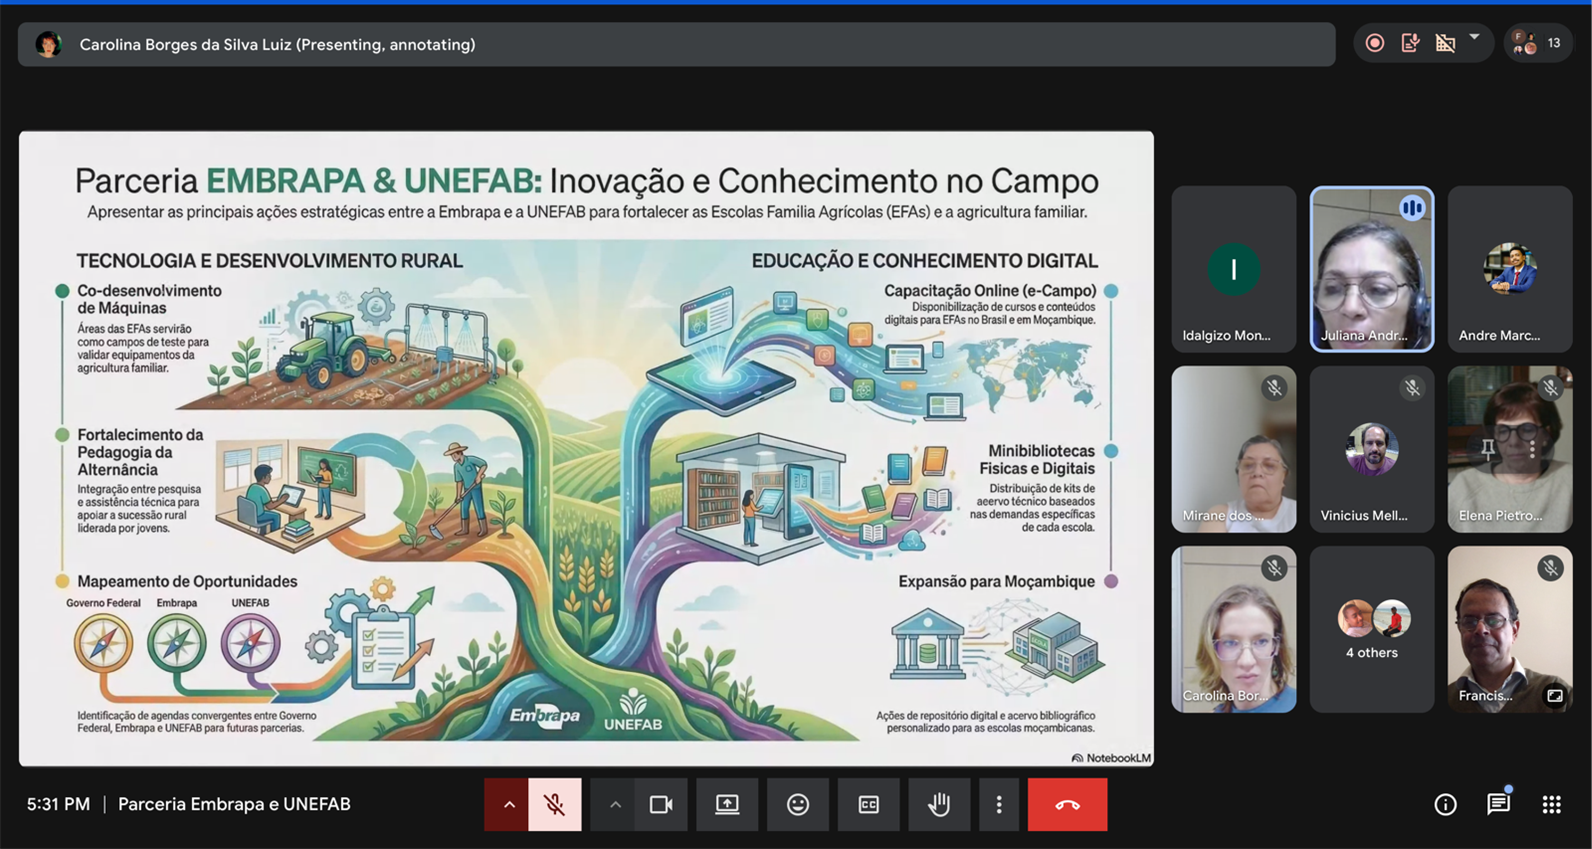Unmute the microphone

[x=554, y=804]
